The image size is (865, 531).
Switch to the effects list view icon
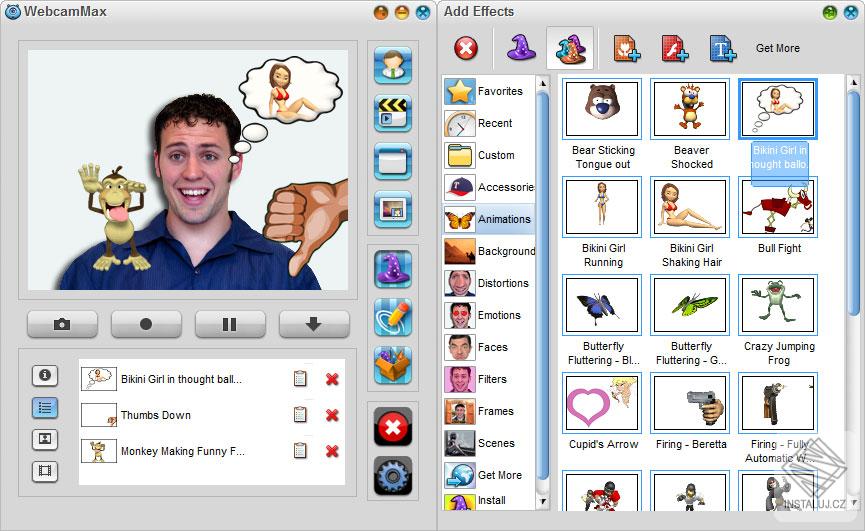45,407
